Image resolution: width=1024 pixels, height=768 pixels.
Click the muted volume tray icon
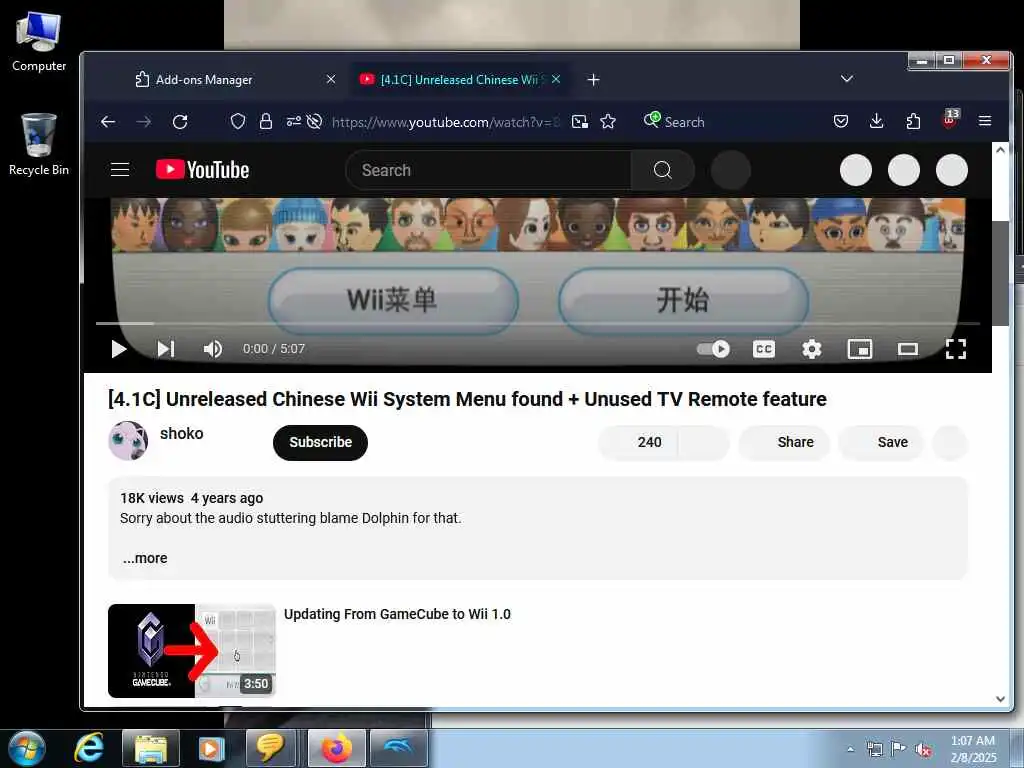tap(923, 749)
